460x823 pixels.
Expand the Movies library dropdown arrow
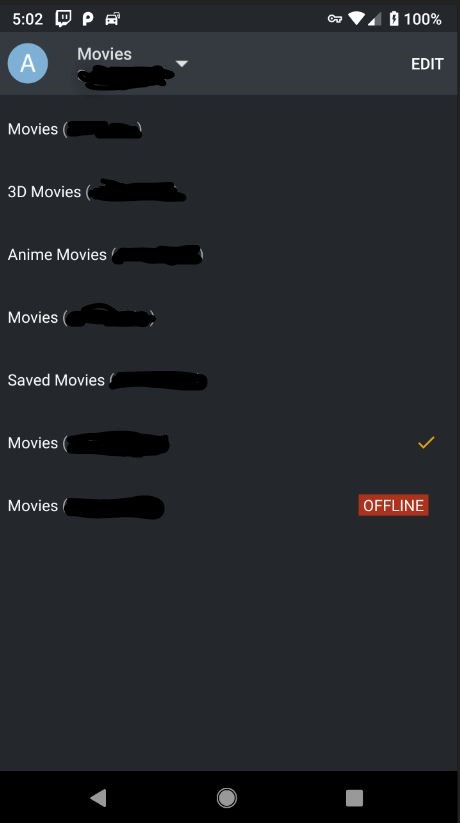pyautogui.click(x=182, y=64)
